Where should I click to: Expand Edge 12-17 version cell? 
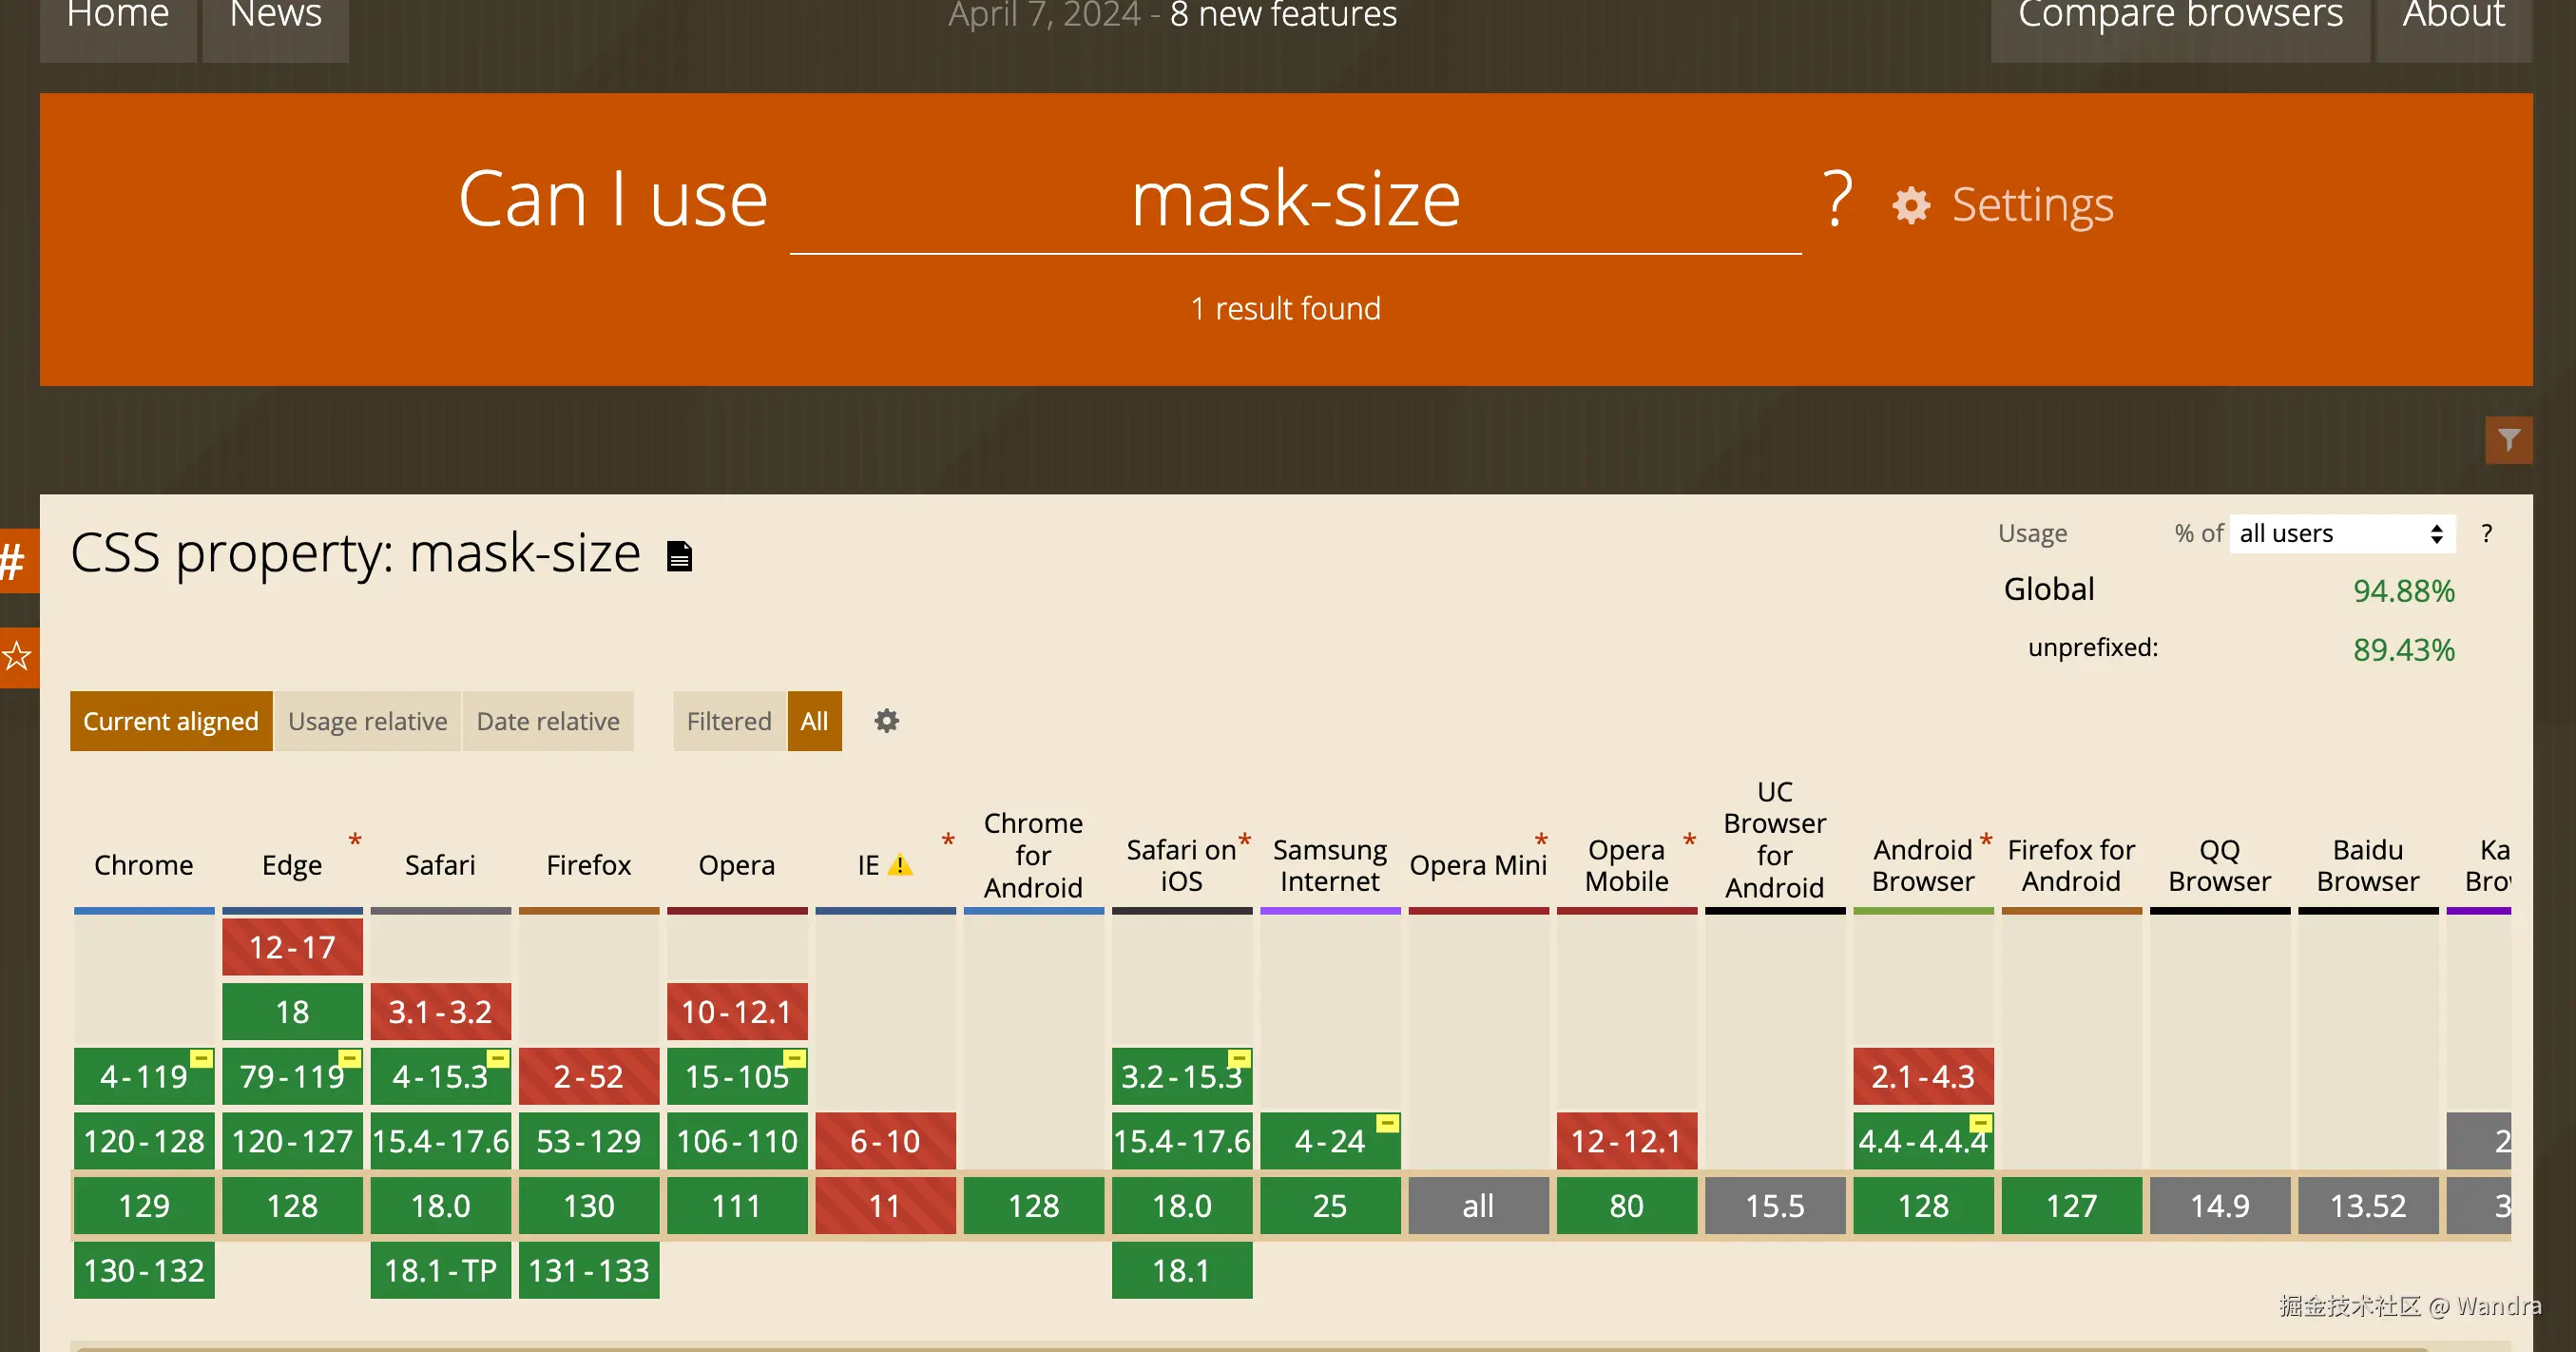point(292,947)
